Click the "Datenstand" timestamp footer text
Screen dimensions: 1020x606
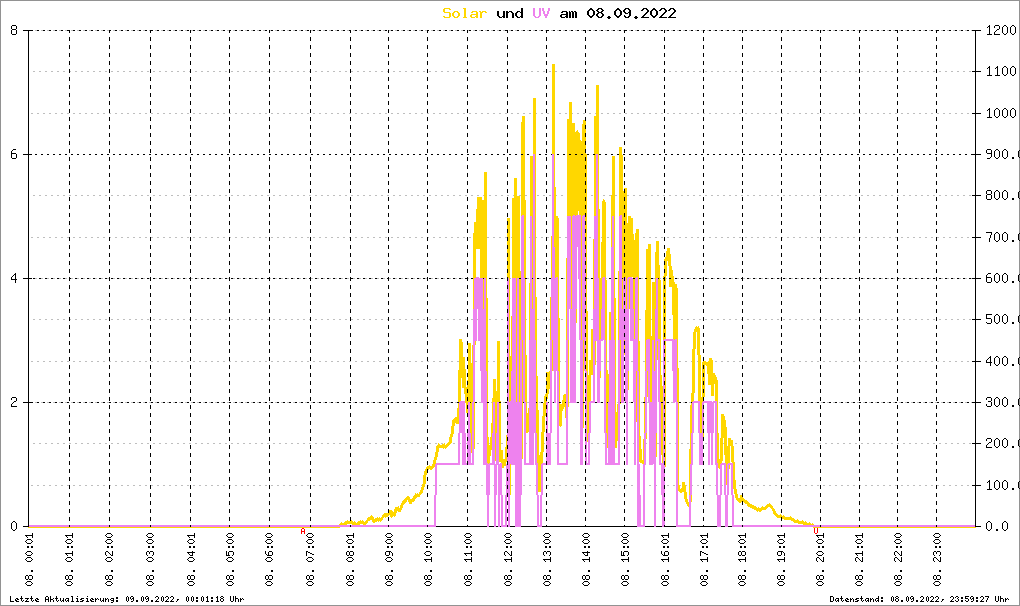922,598
